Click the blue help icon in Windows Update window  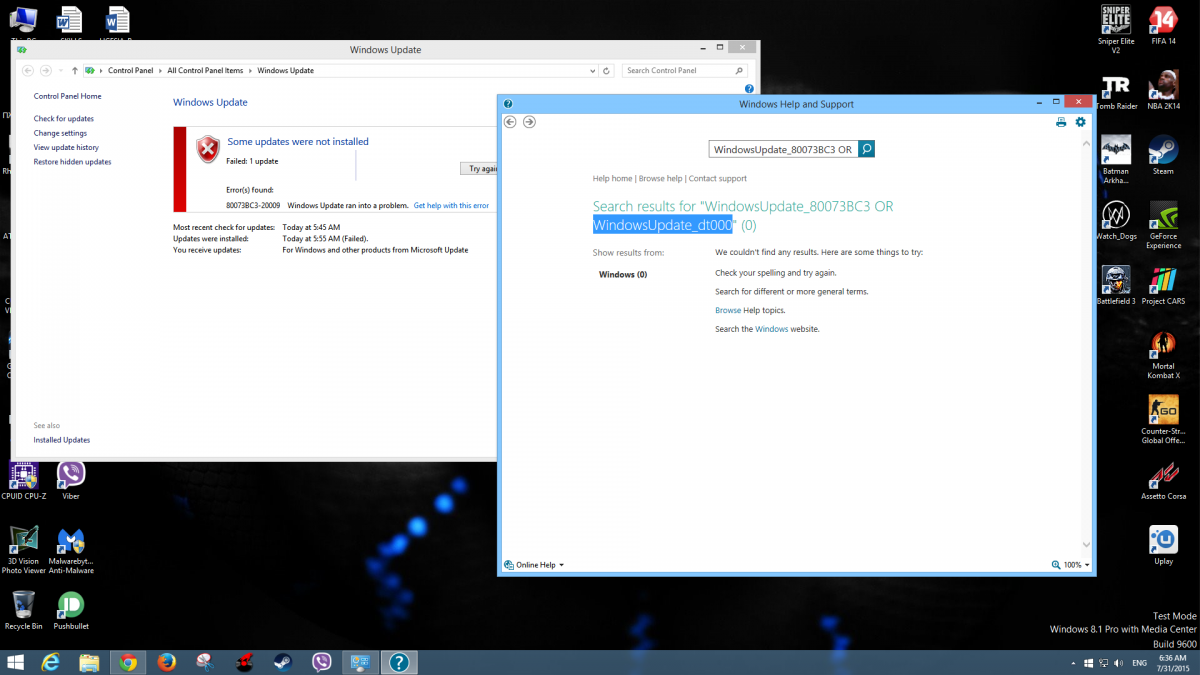[x=749, y=89]
